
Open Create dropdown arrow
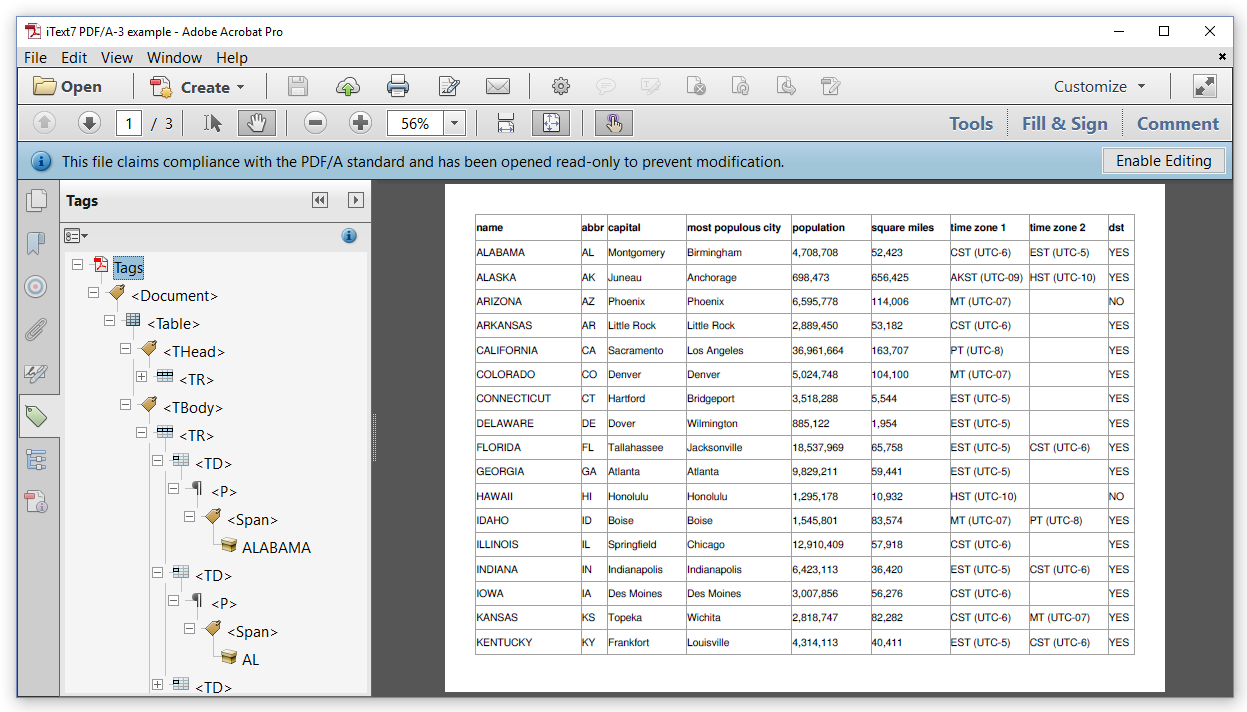coord(240,88)
